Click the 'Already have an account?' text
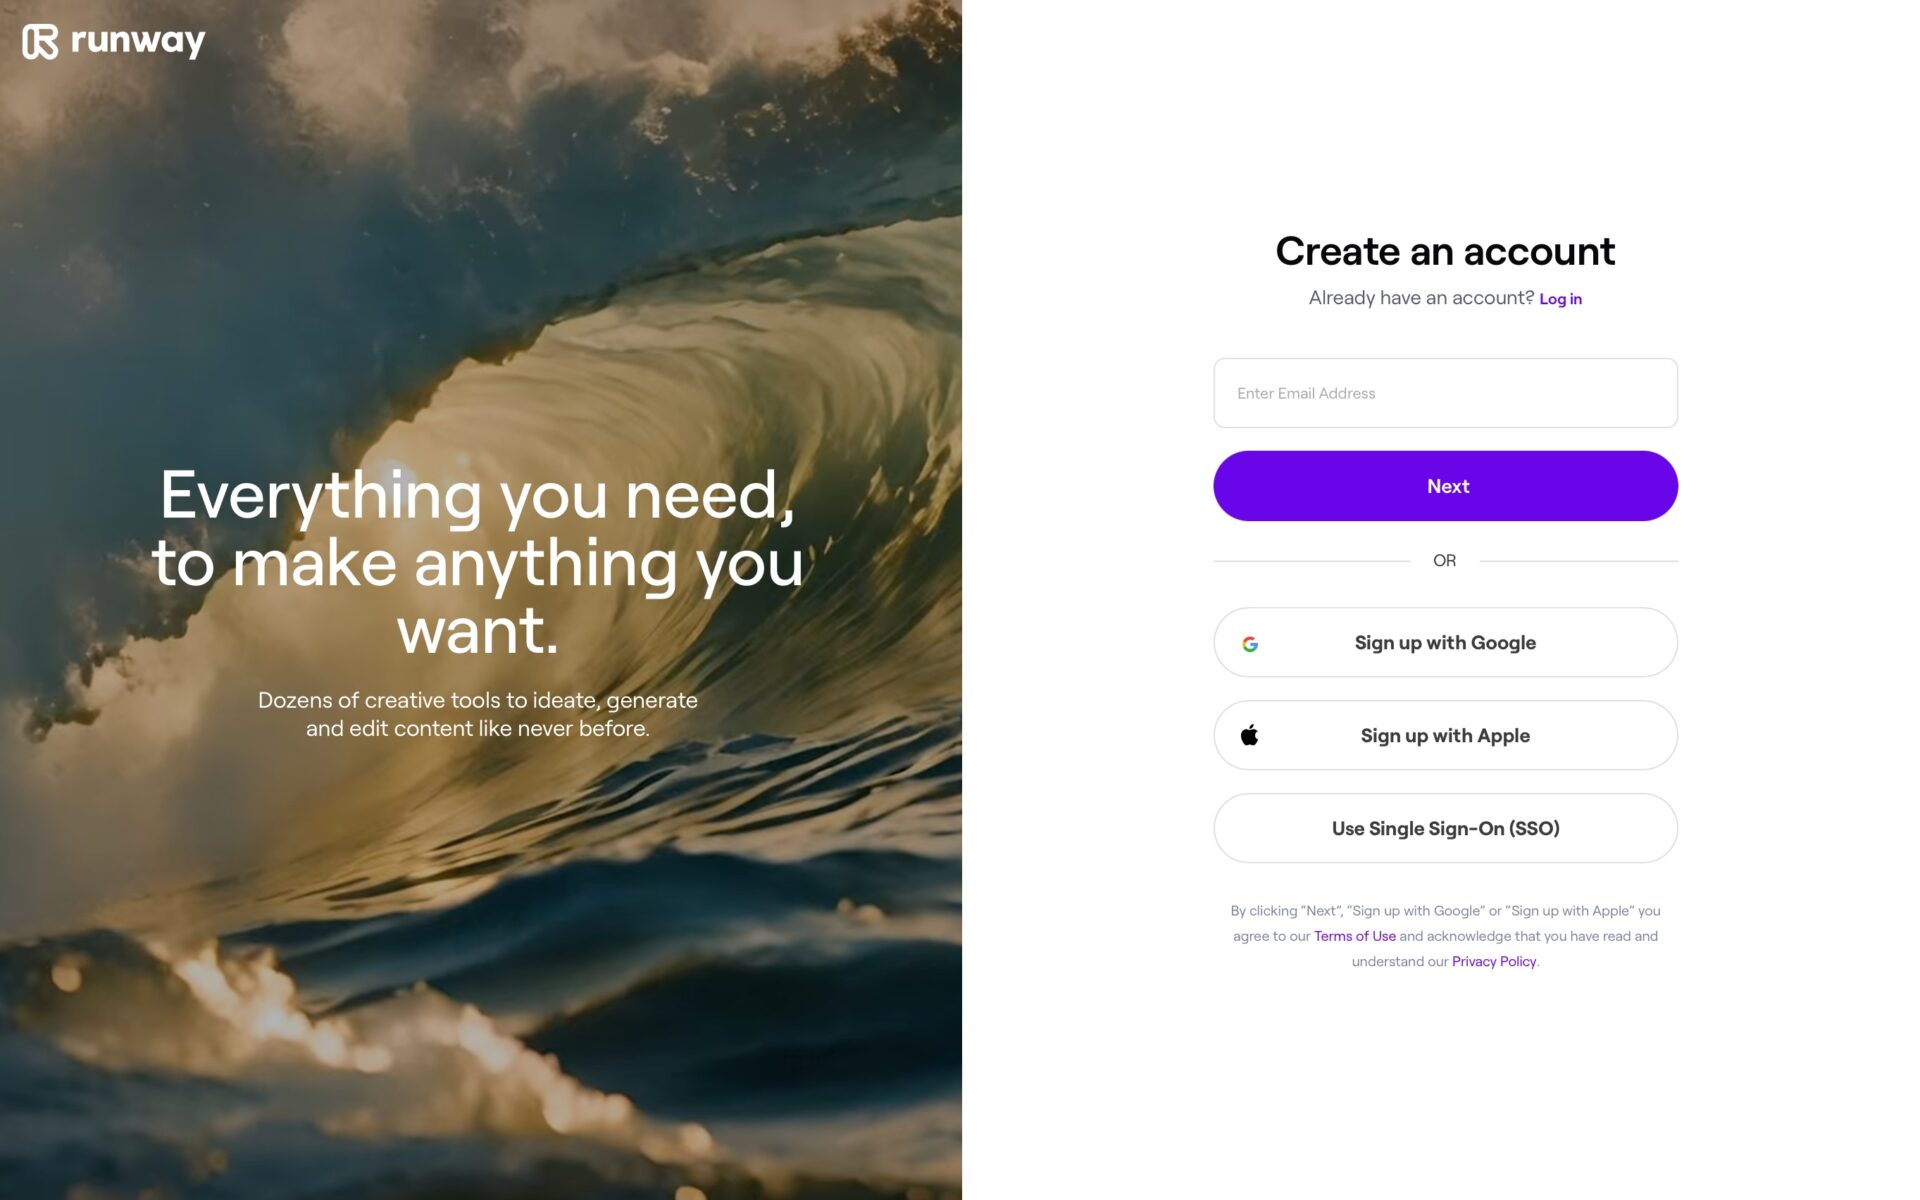 [x=1421, y=298]
